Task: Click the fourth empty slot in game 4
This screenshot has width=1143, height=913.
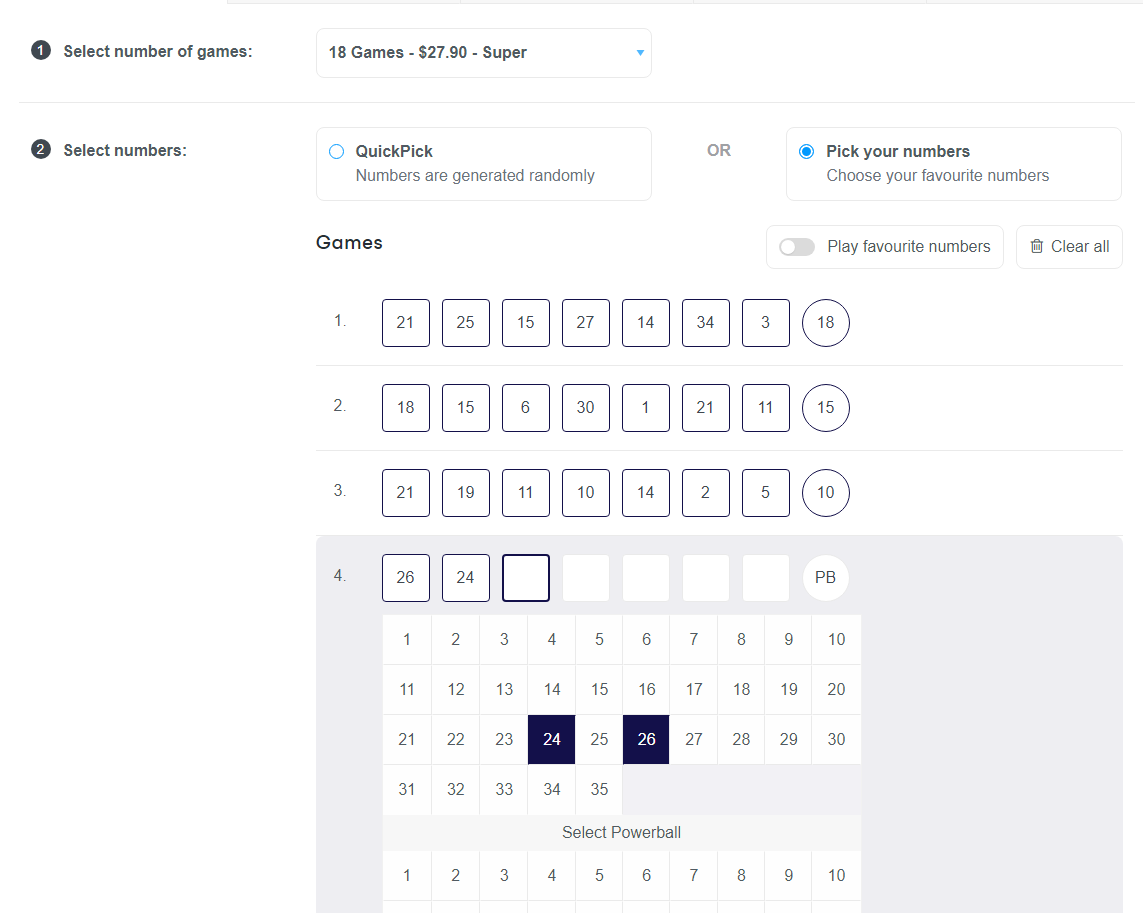Action: coord(585,578)
